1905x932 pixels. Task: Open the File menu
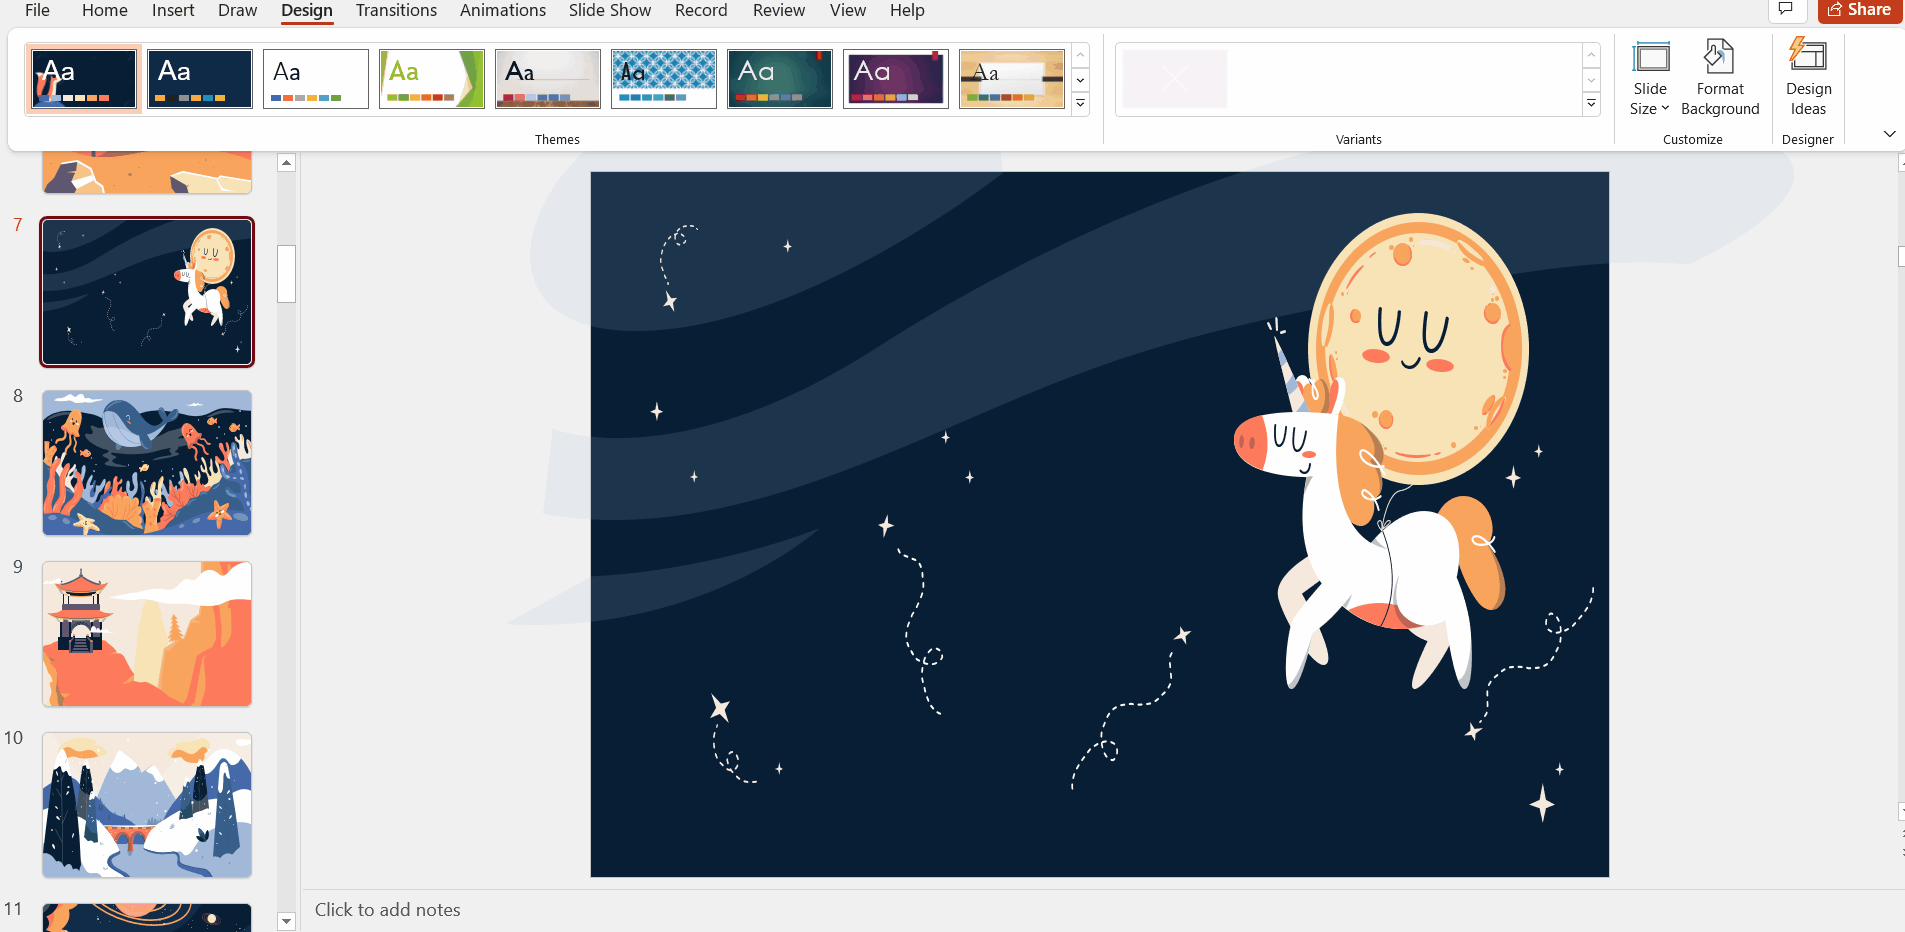37,10
